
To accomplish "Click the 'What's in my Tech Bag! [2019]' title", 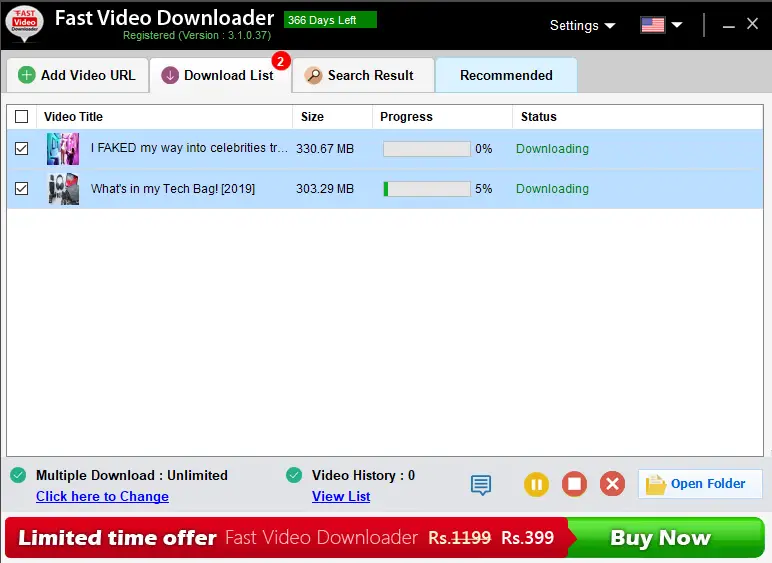I will (x=173, y=189).
